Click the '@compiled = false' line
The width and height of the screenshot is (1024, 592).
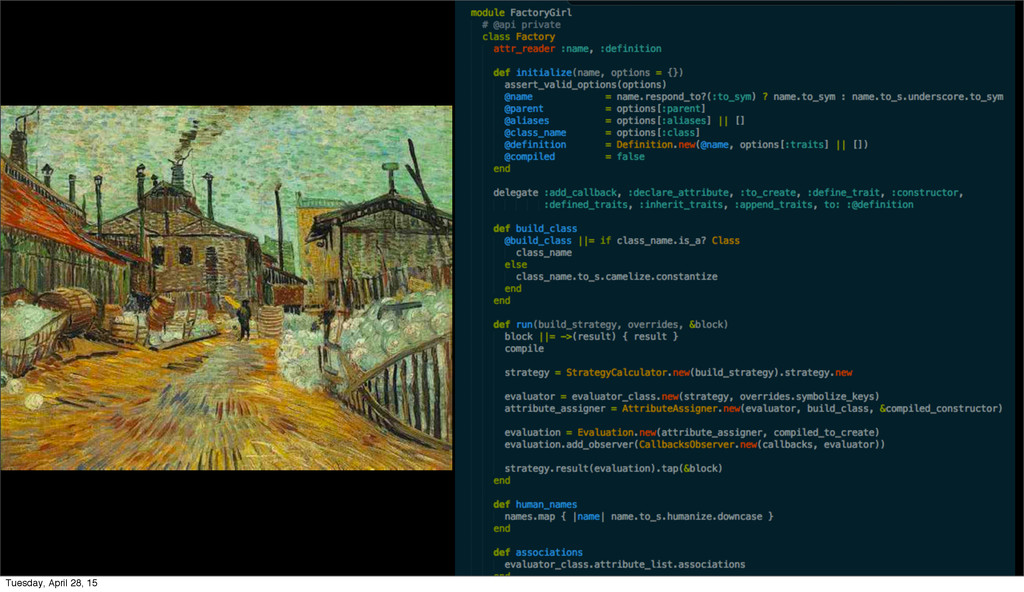[x=575, y=157]
